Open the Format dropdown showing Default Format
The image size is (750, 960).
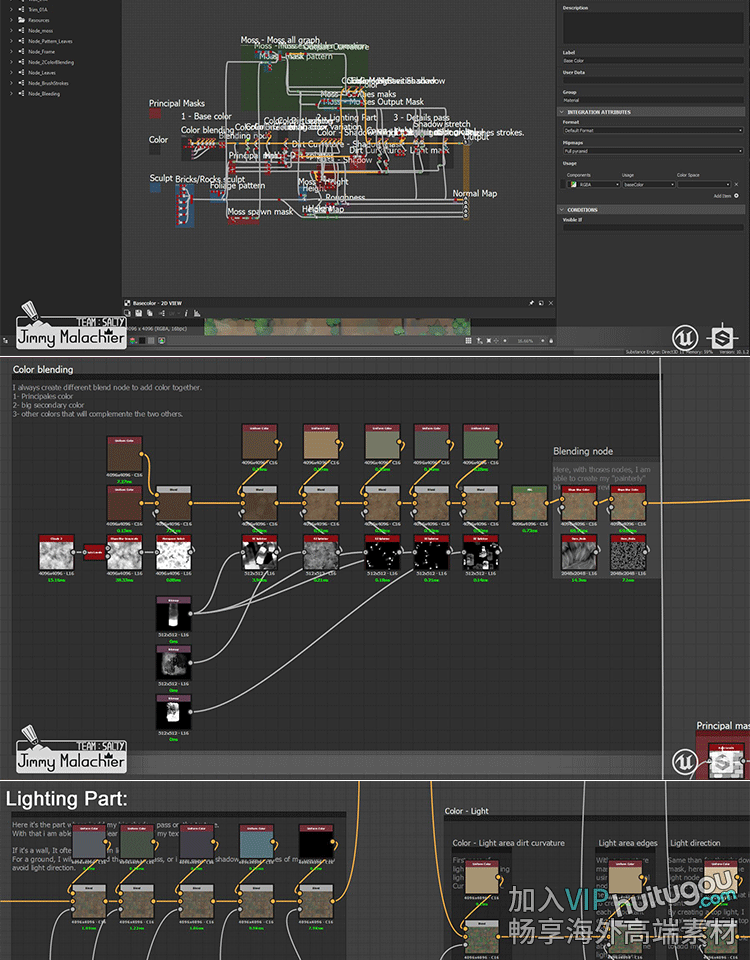652,130
